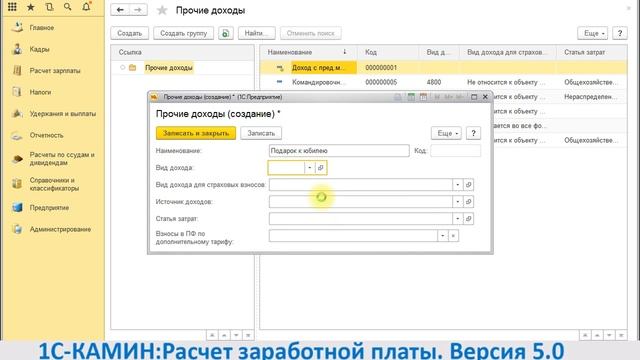Open Еще menu in list toolbar
The image size is (640, 360).
click(x=593, y=33)
